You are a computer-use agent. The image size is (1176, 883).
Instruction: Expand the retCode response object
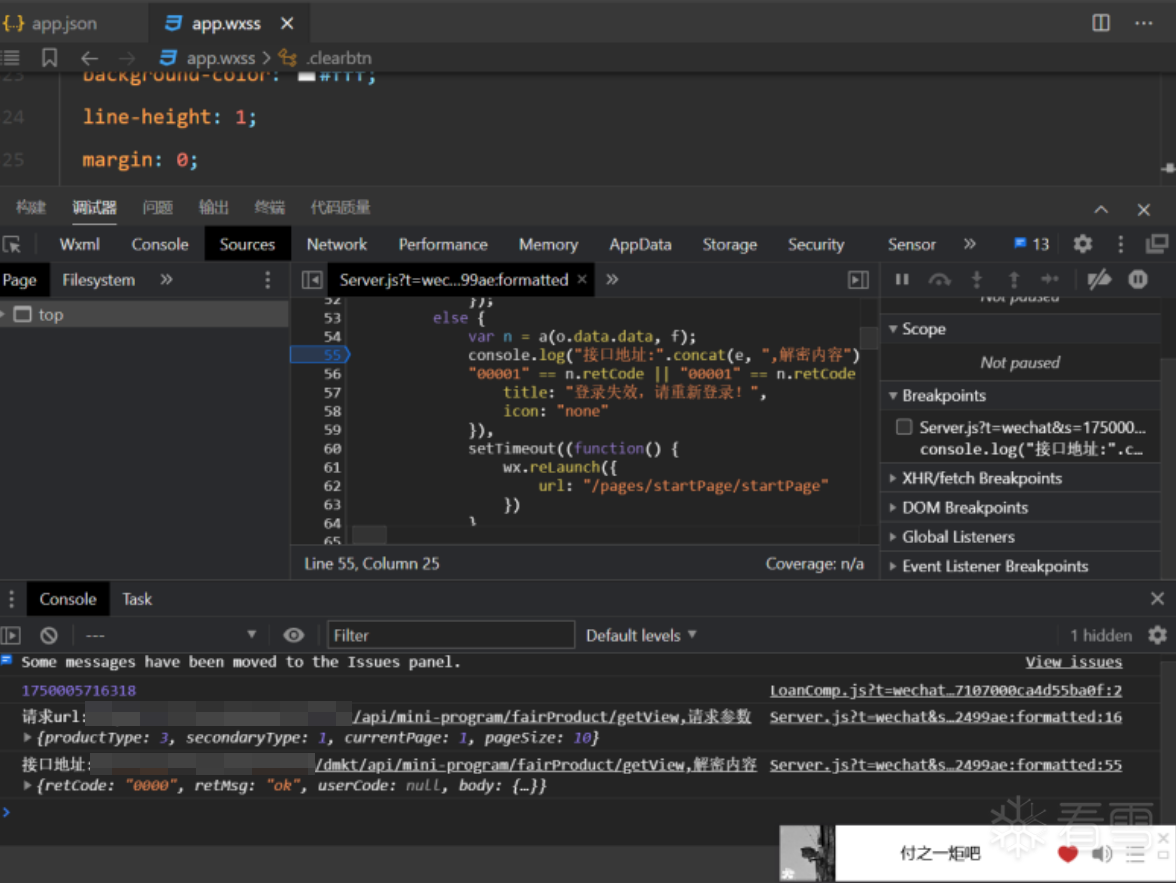coord(28,786)
